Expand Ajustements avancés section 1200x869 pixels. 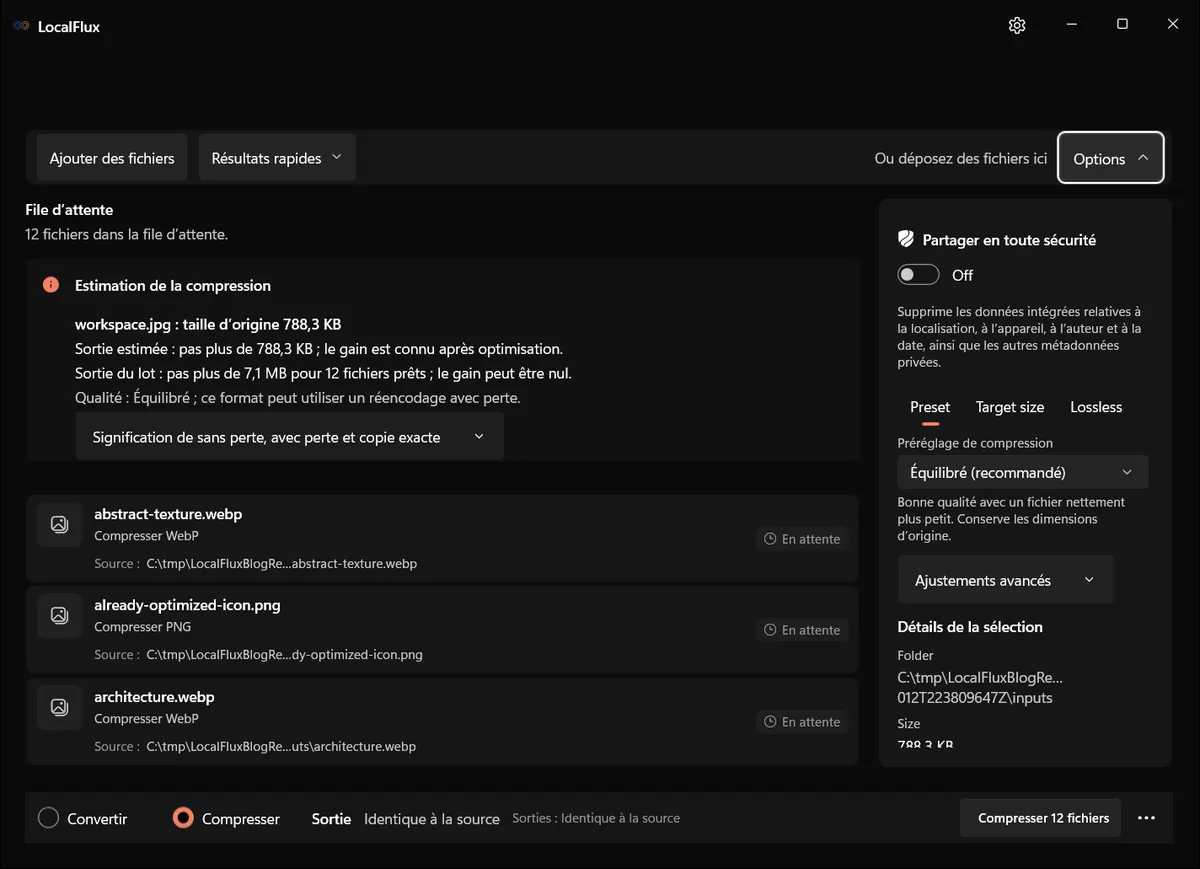point(1005,580)
